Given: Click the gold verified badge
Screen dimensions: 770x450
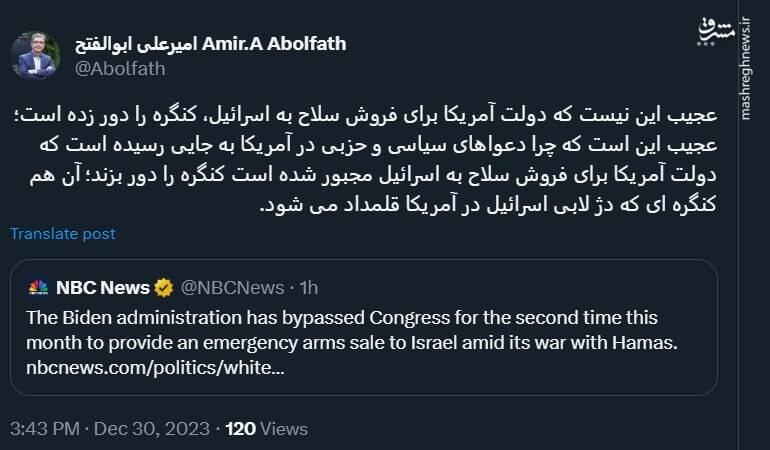Looking at the screenshot, I should (165, 288).
